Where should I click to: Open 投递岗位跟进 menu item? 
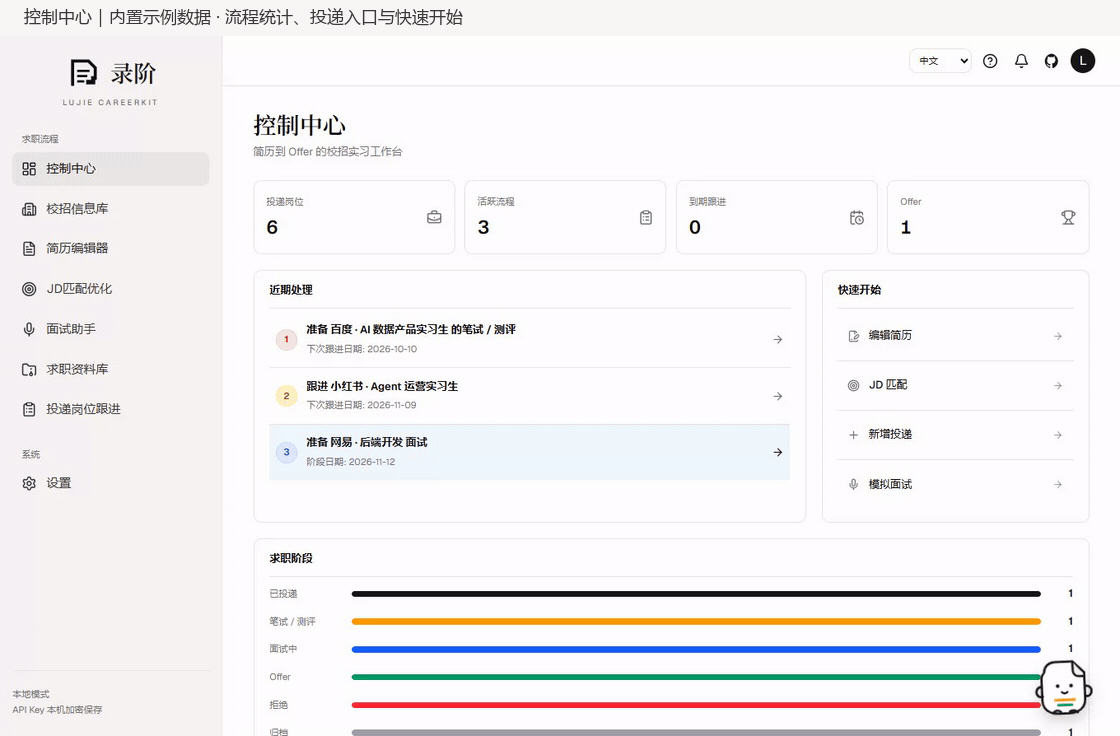tap(111, 409)
